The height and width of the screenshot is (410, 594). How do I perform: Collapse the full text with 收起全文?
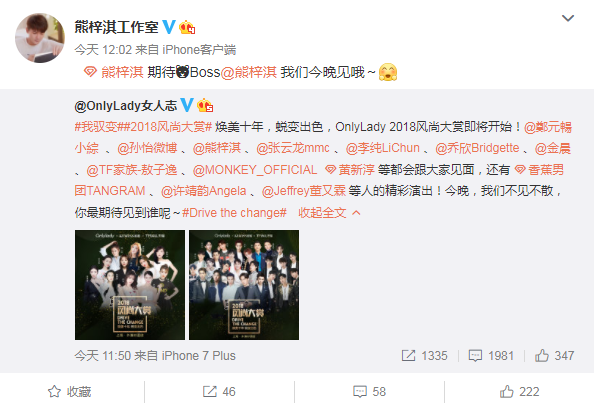point(329,213)
